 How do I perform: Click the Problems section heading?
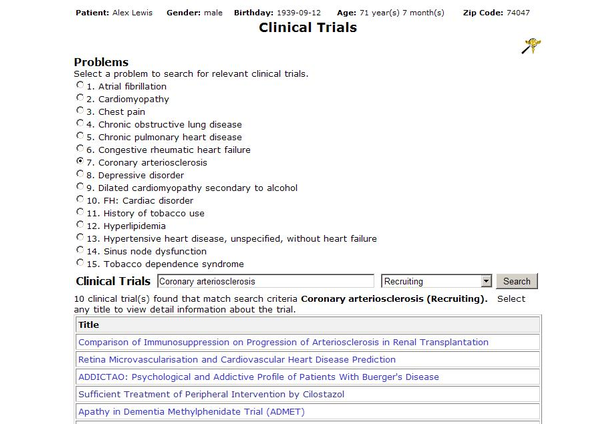(x=101, y=62)
